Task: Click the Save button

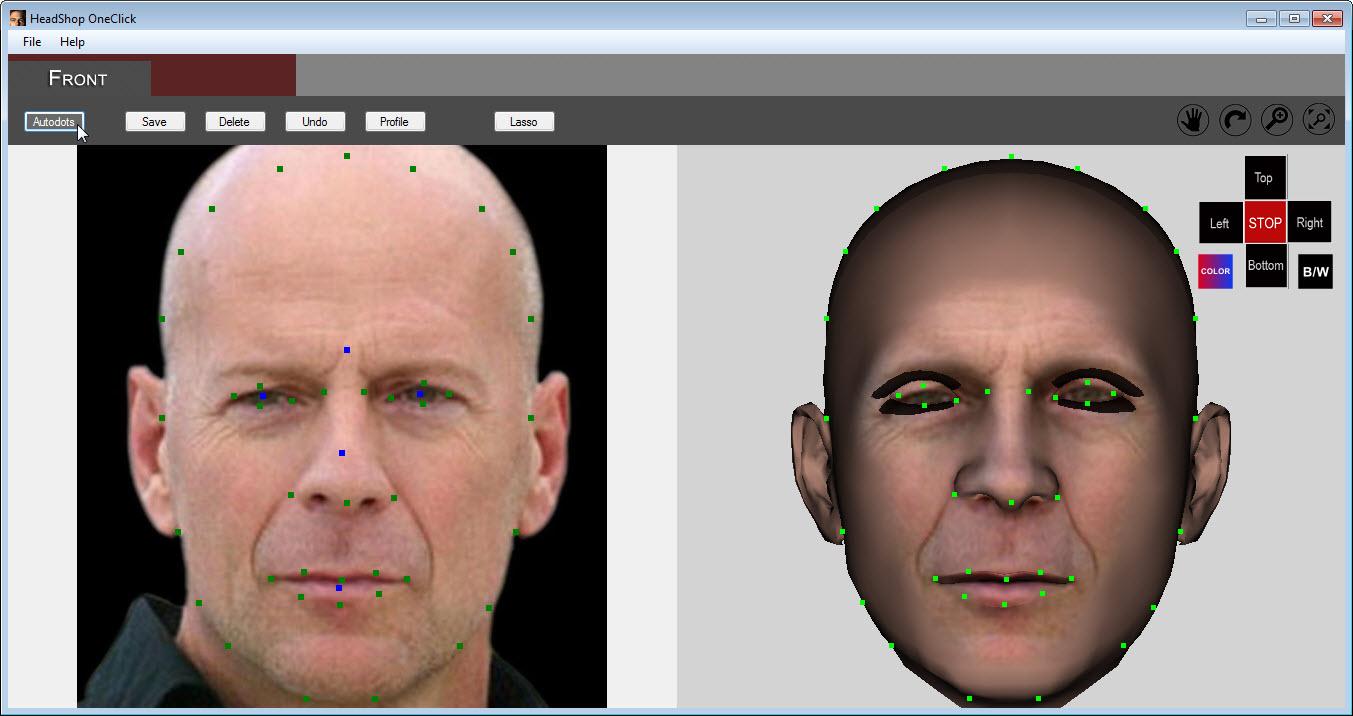Action: [x=155, y=122]
